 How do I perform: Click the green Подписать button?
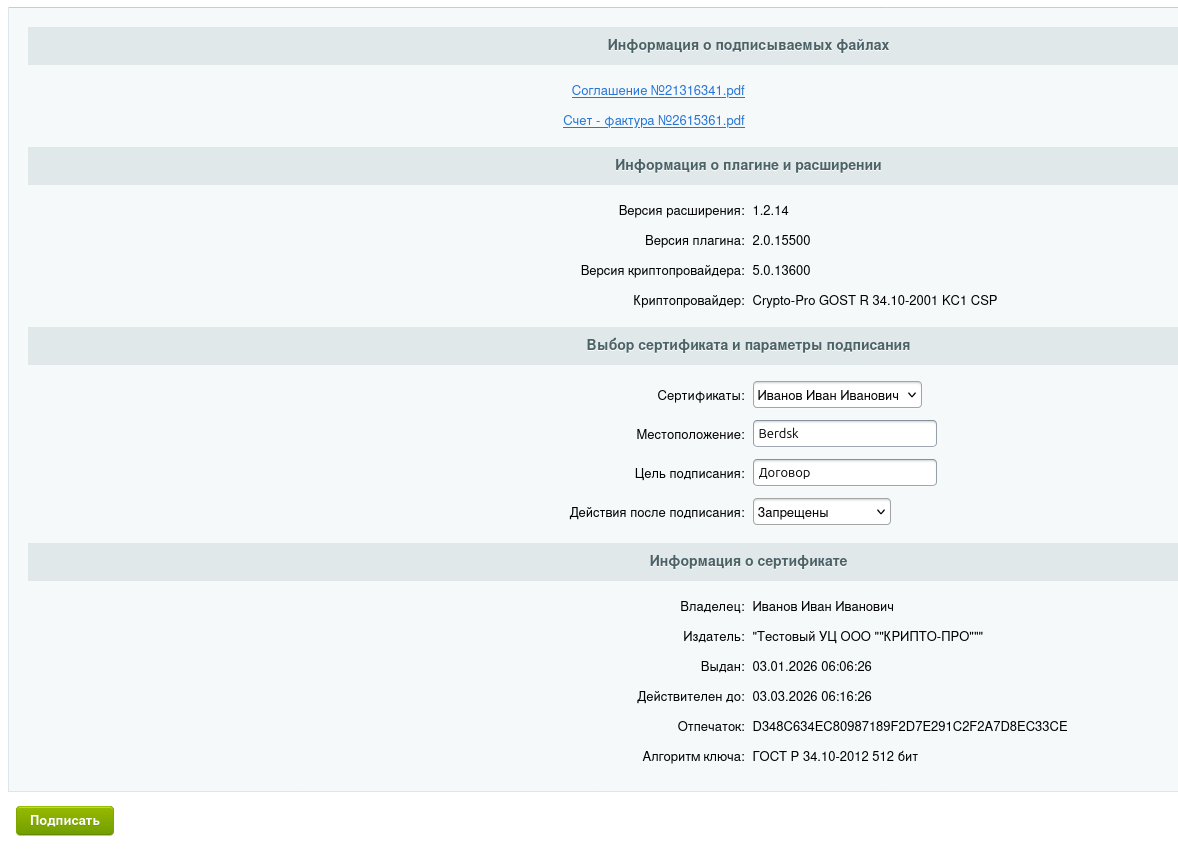pyautogui.click(x=64, y=820)
